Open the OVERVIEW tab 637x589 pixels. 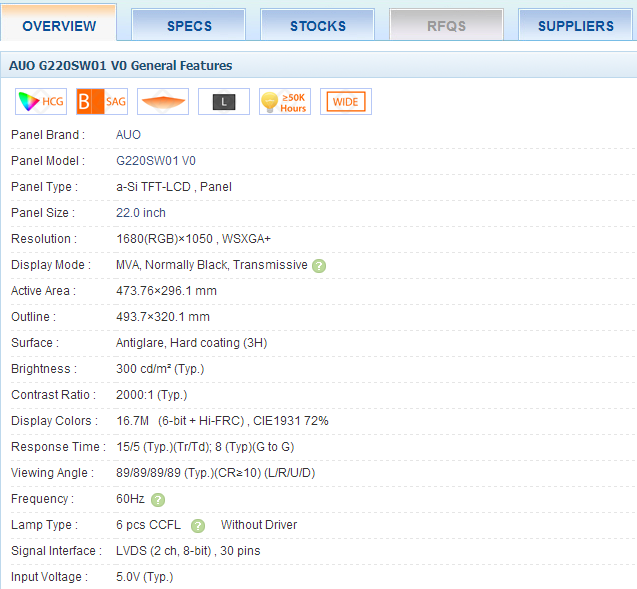(59, 24)
